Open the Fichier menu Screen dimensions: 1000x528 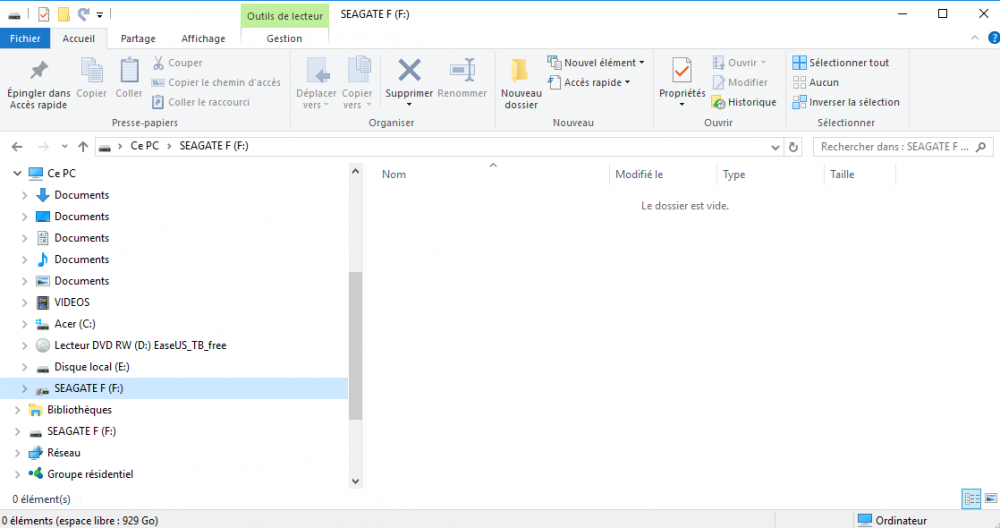tap(25, 38)
